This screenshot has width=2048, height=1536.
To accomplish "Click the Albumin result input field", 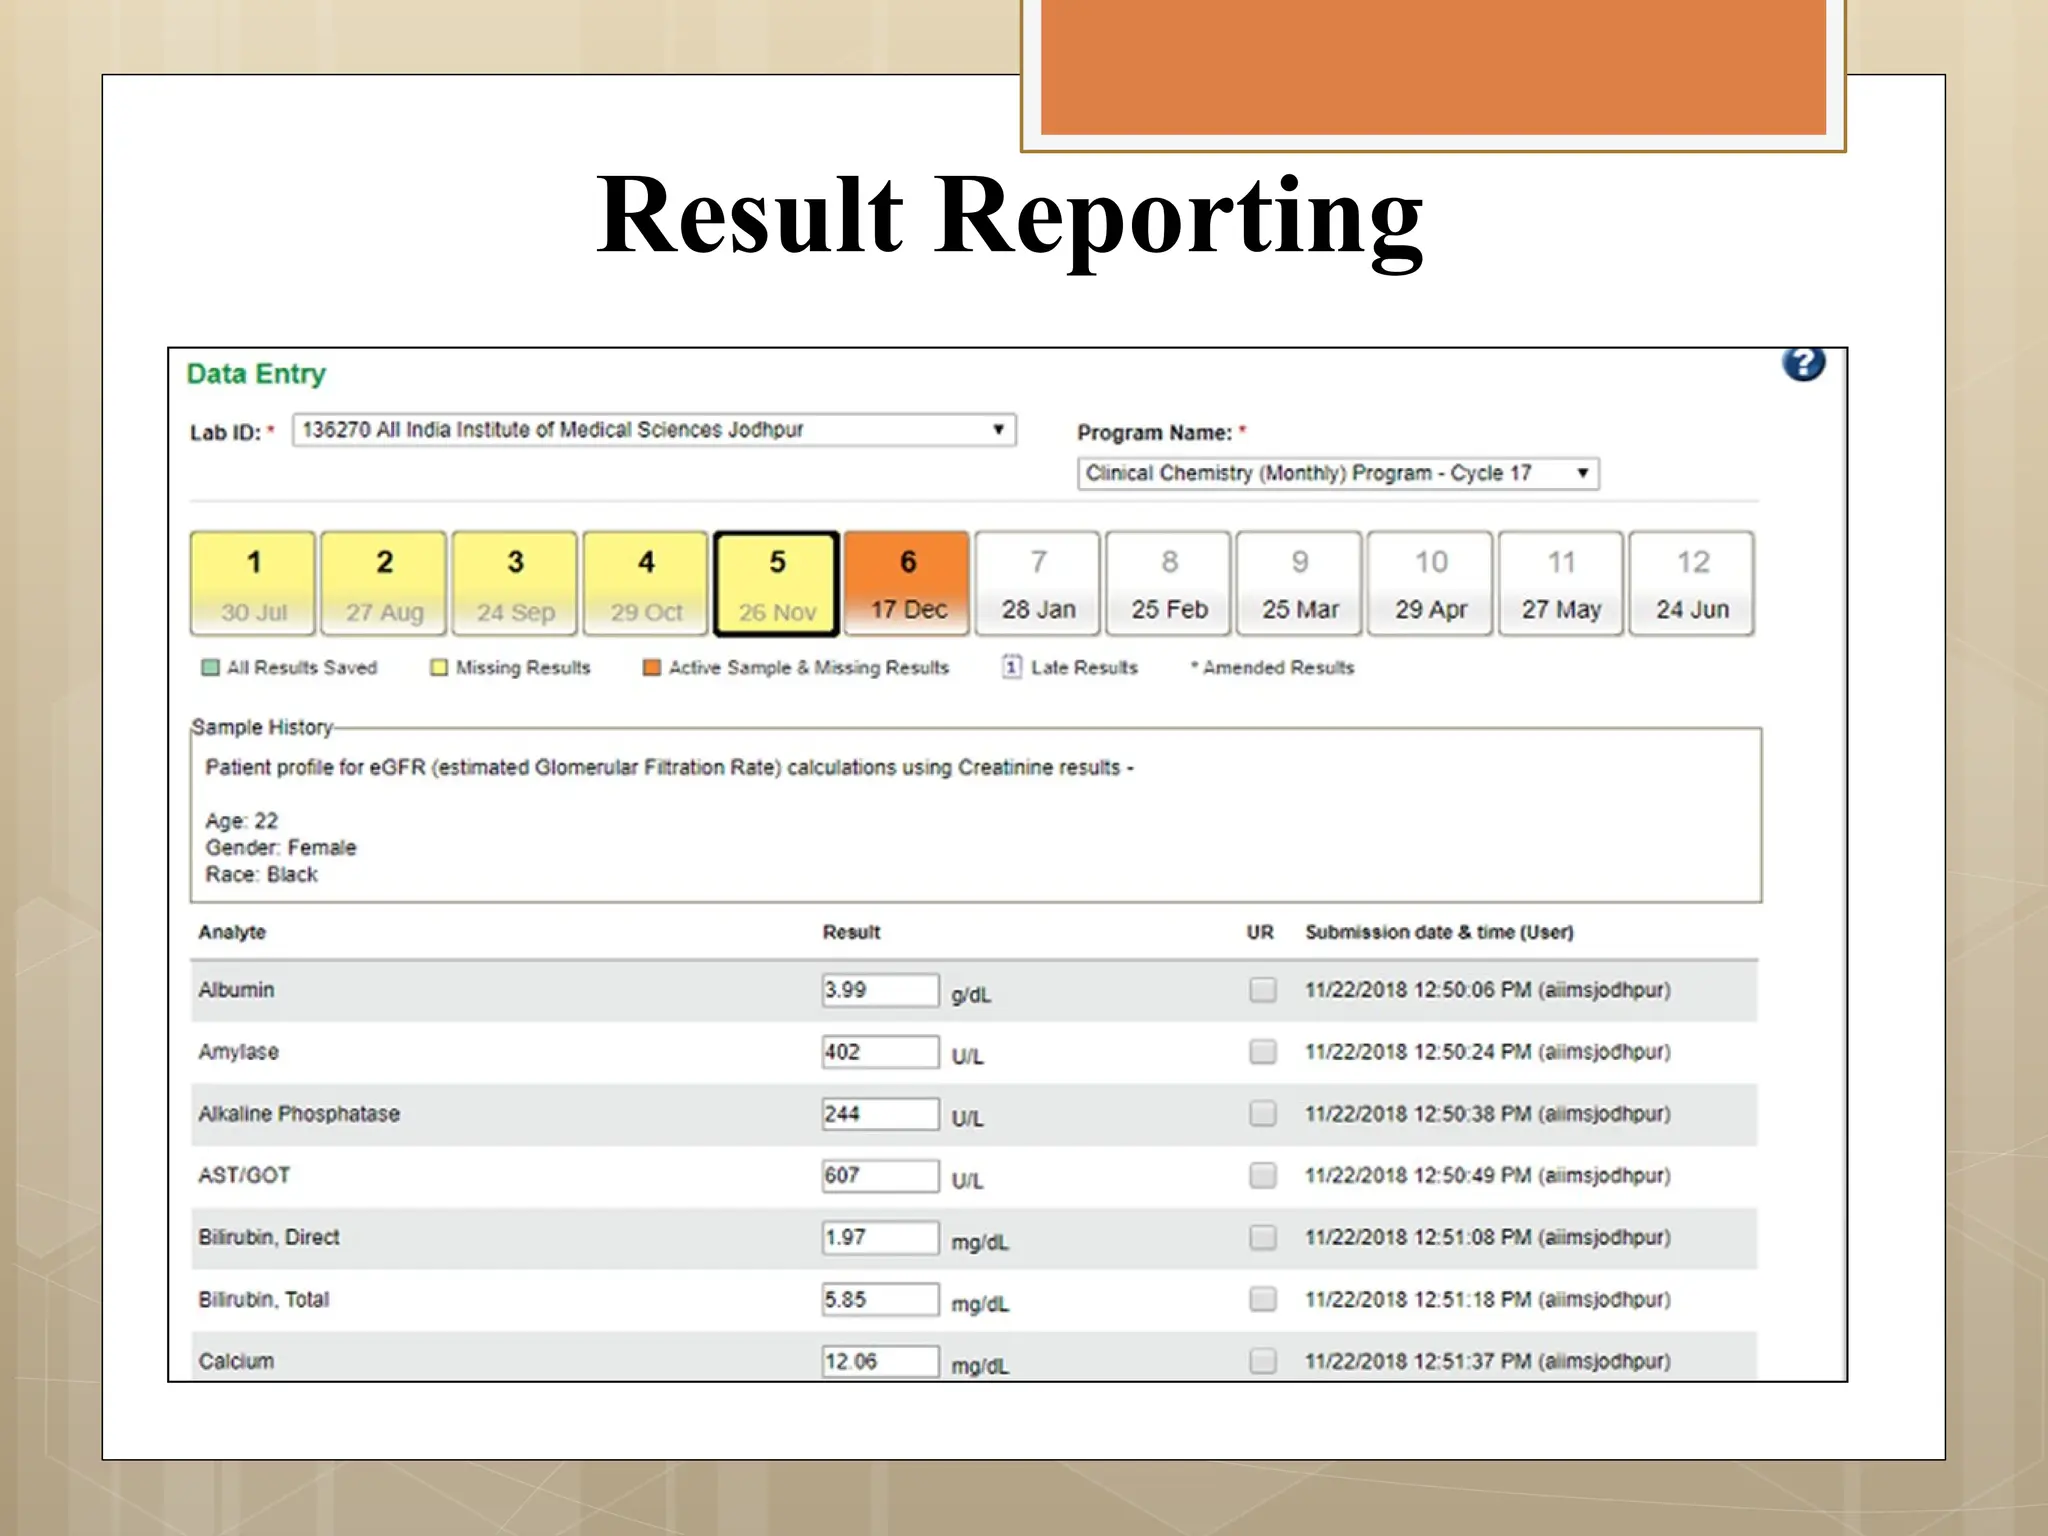I will (x=879, y=990).
